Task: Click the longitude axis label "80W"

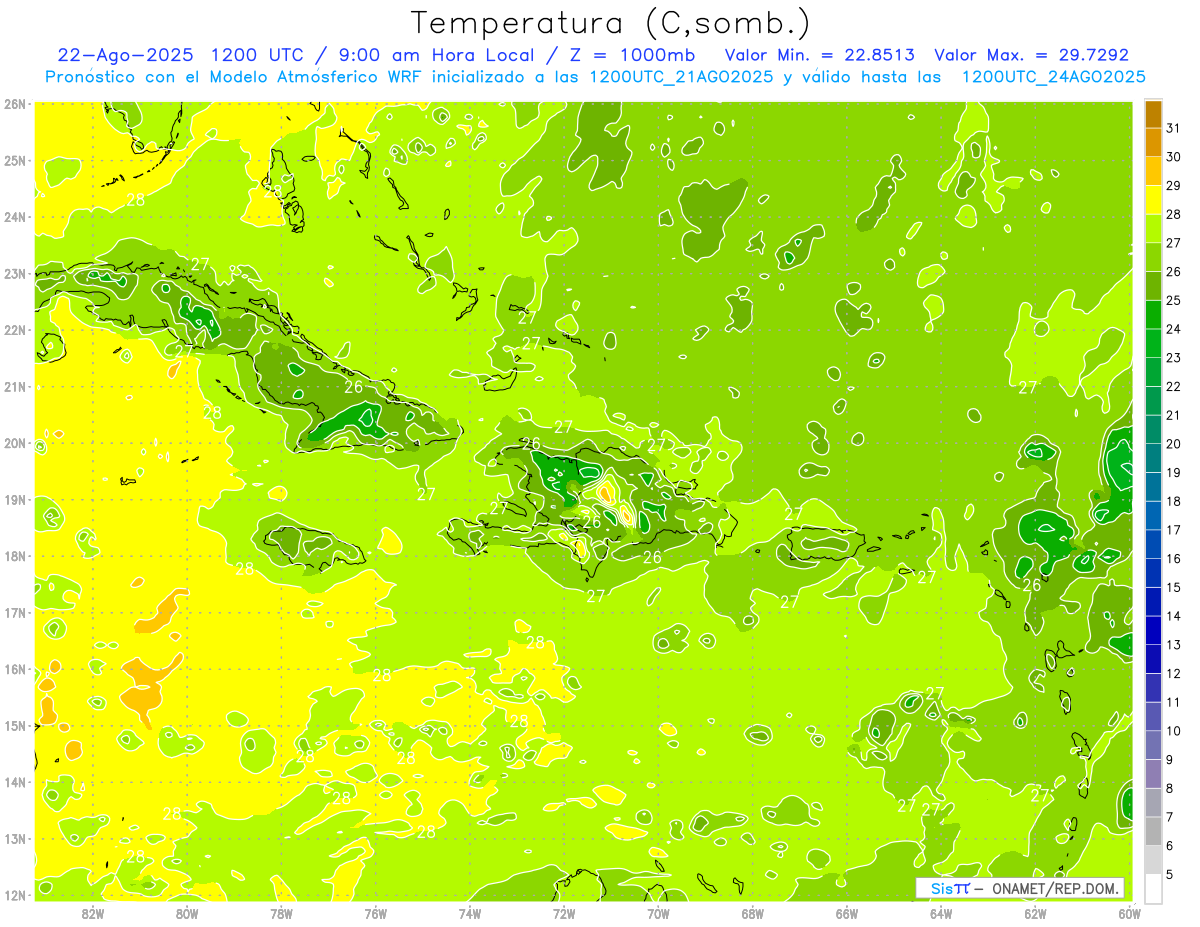Action: click(187, 913)
